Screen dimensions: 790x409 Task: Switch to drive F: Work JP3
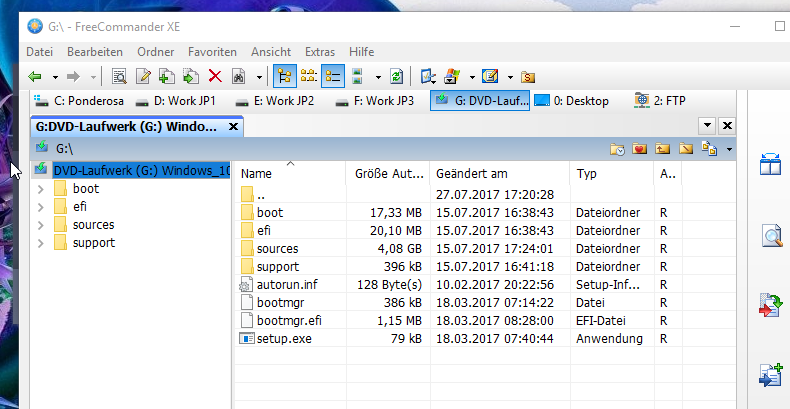(375, 101)
